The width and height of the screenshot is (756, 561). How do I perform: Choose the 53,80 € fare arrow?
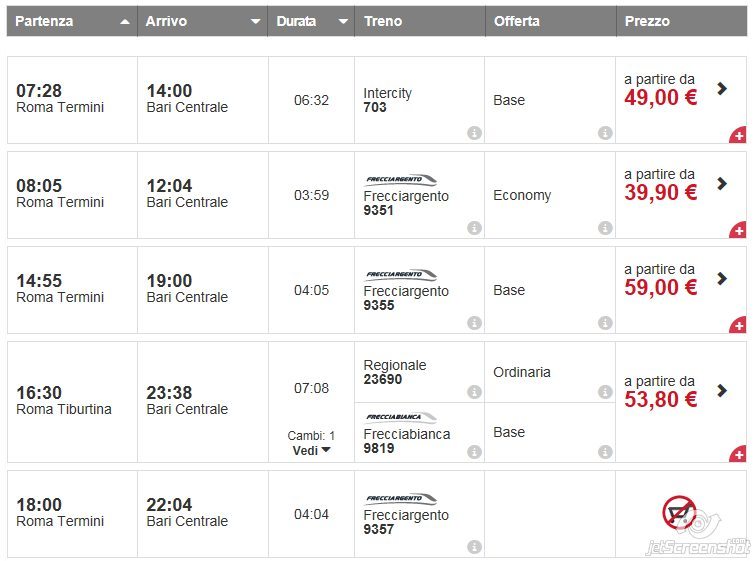[722, 391]
